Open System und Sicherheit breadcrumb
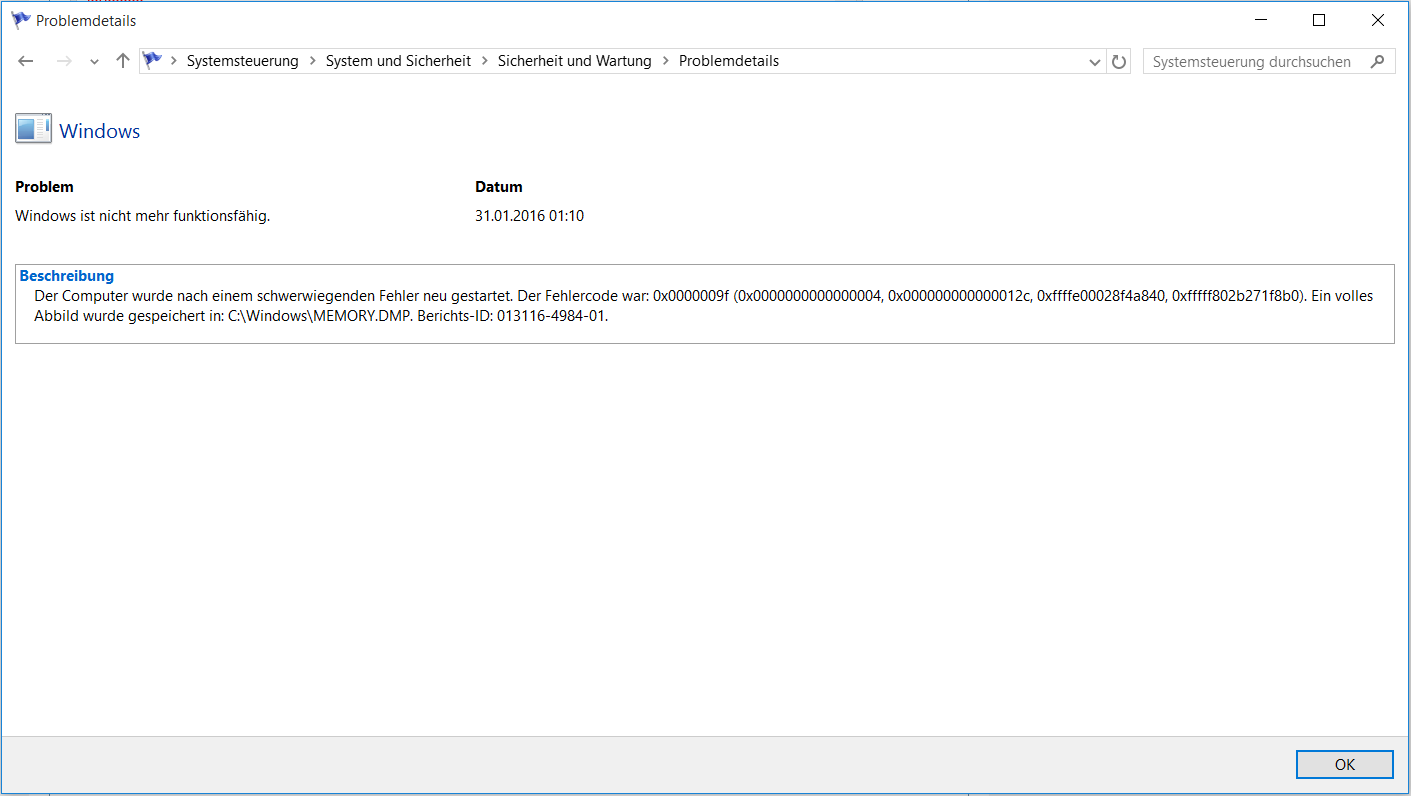The image size is (1411, 796). tap(398, 61)
